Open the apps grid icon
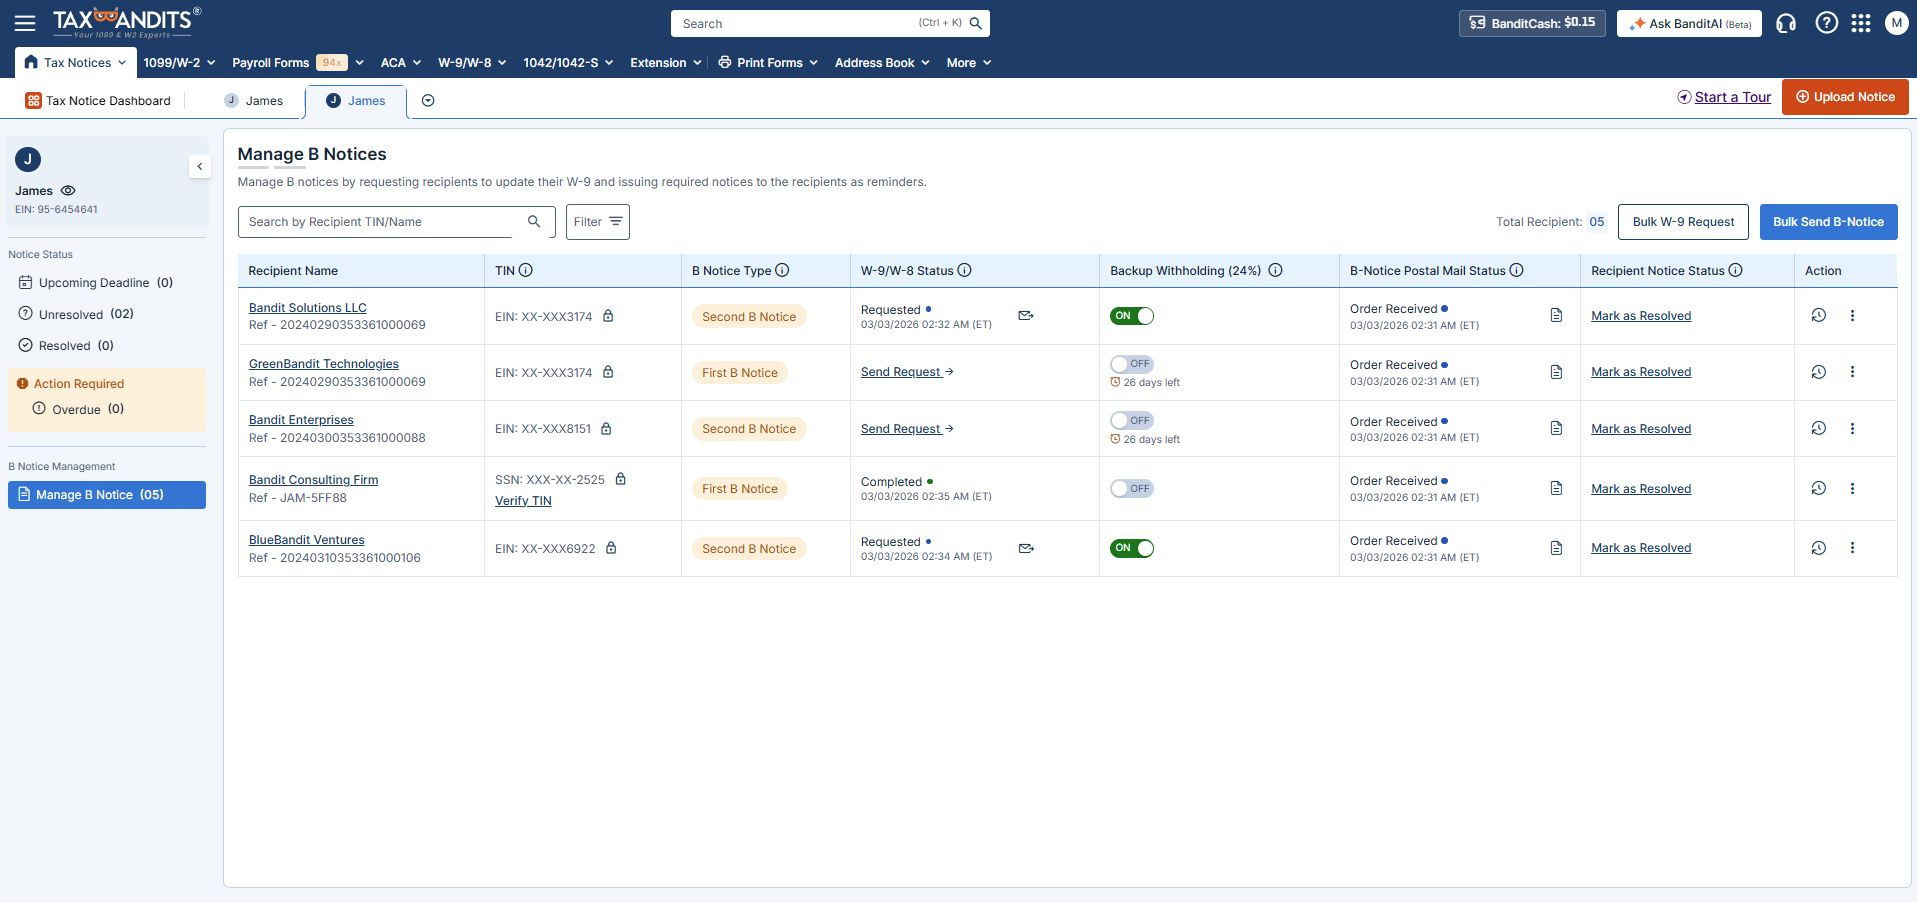The image size is (1917, 903). [1860, 23]
